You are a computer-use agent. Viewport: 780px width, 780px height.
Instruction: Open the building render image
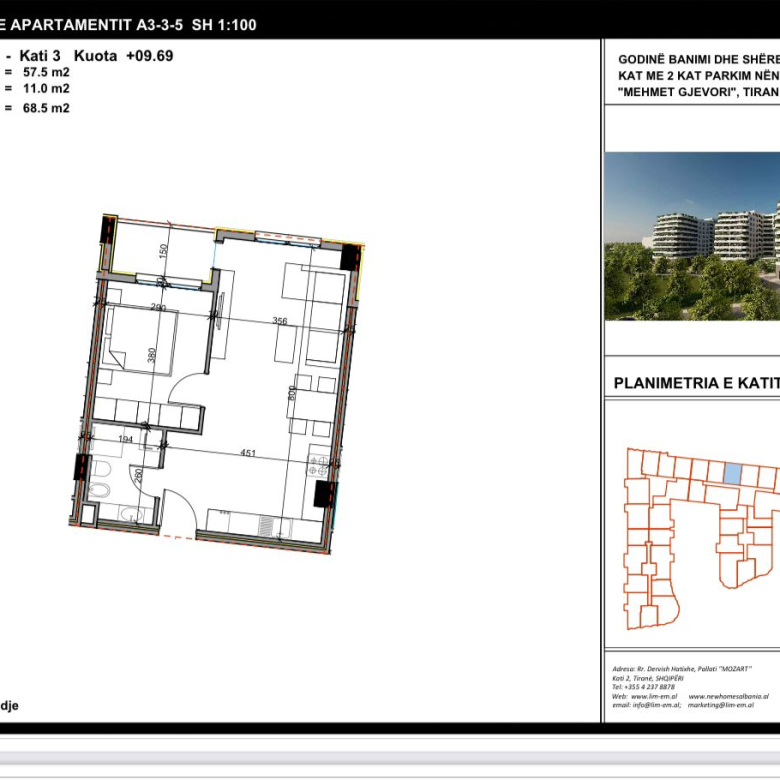692,237
